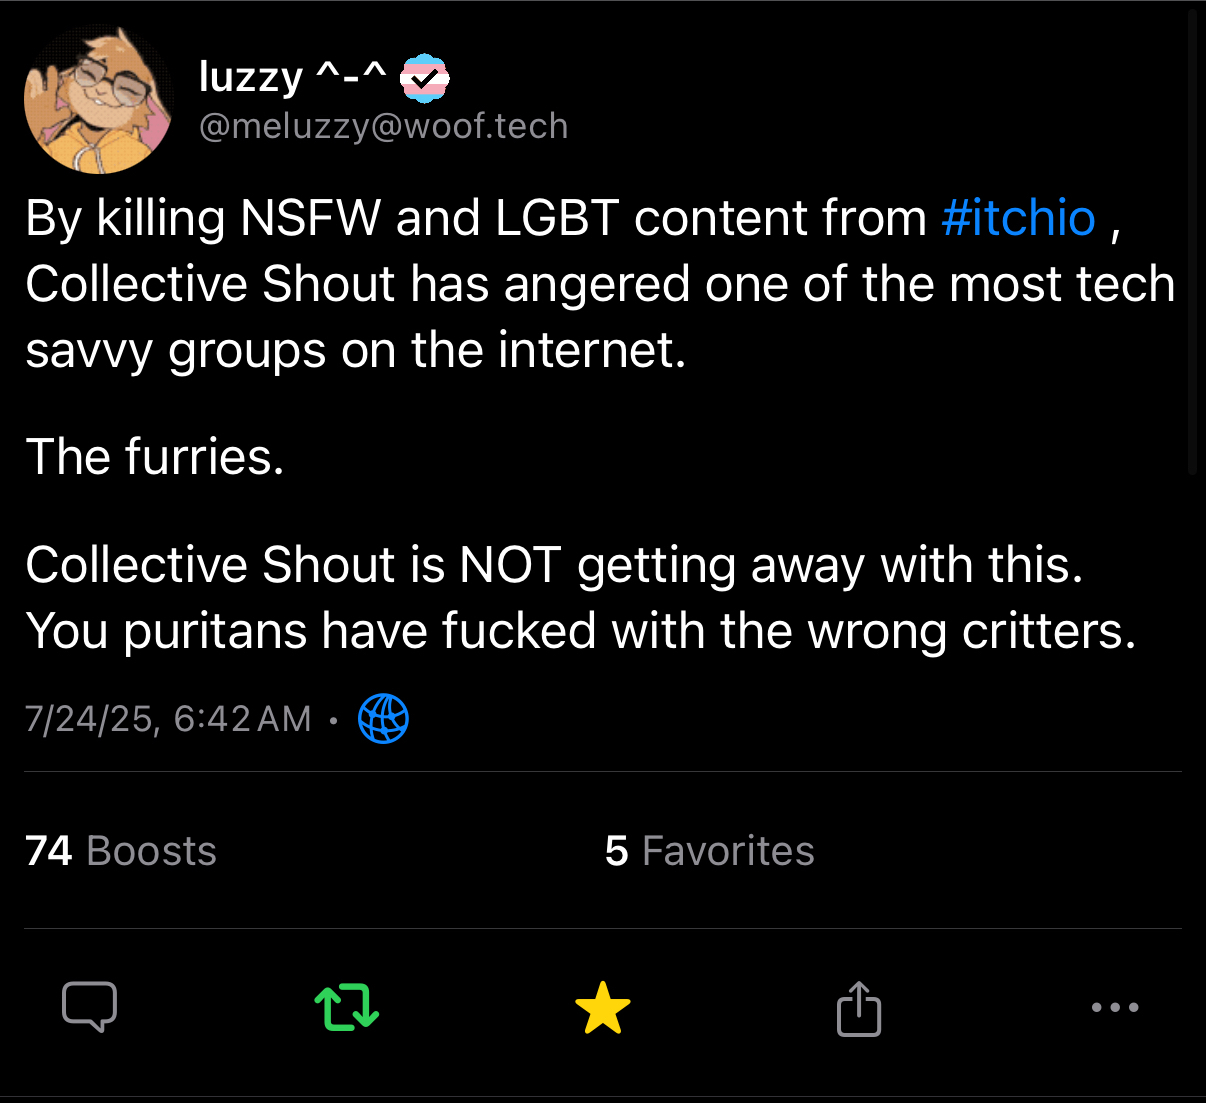Image resolution: width=1206 pixels, height=1103 pixels.
Task: Show the list of 5 Favorites
Action: pos(709,851)
